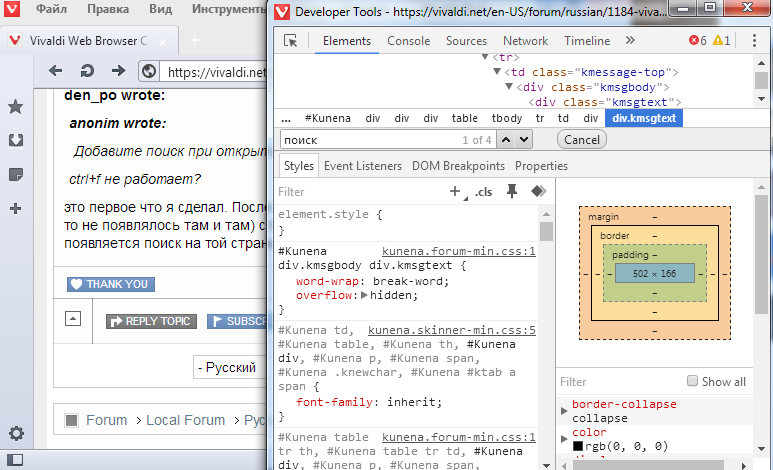The width and height of the screenshot is (773, 470).
Task: Toggle the side panel at bottom left
Action: click(x=15, y=460)
